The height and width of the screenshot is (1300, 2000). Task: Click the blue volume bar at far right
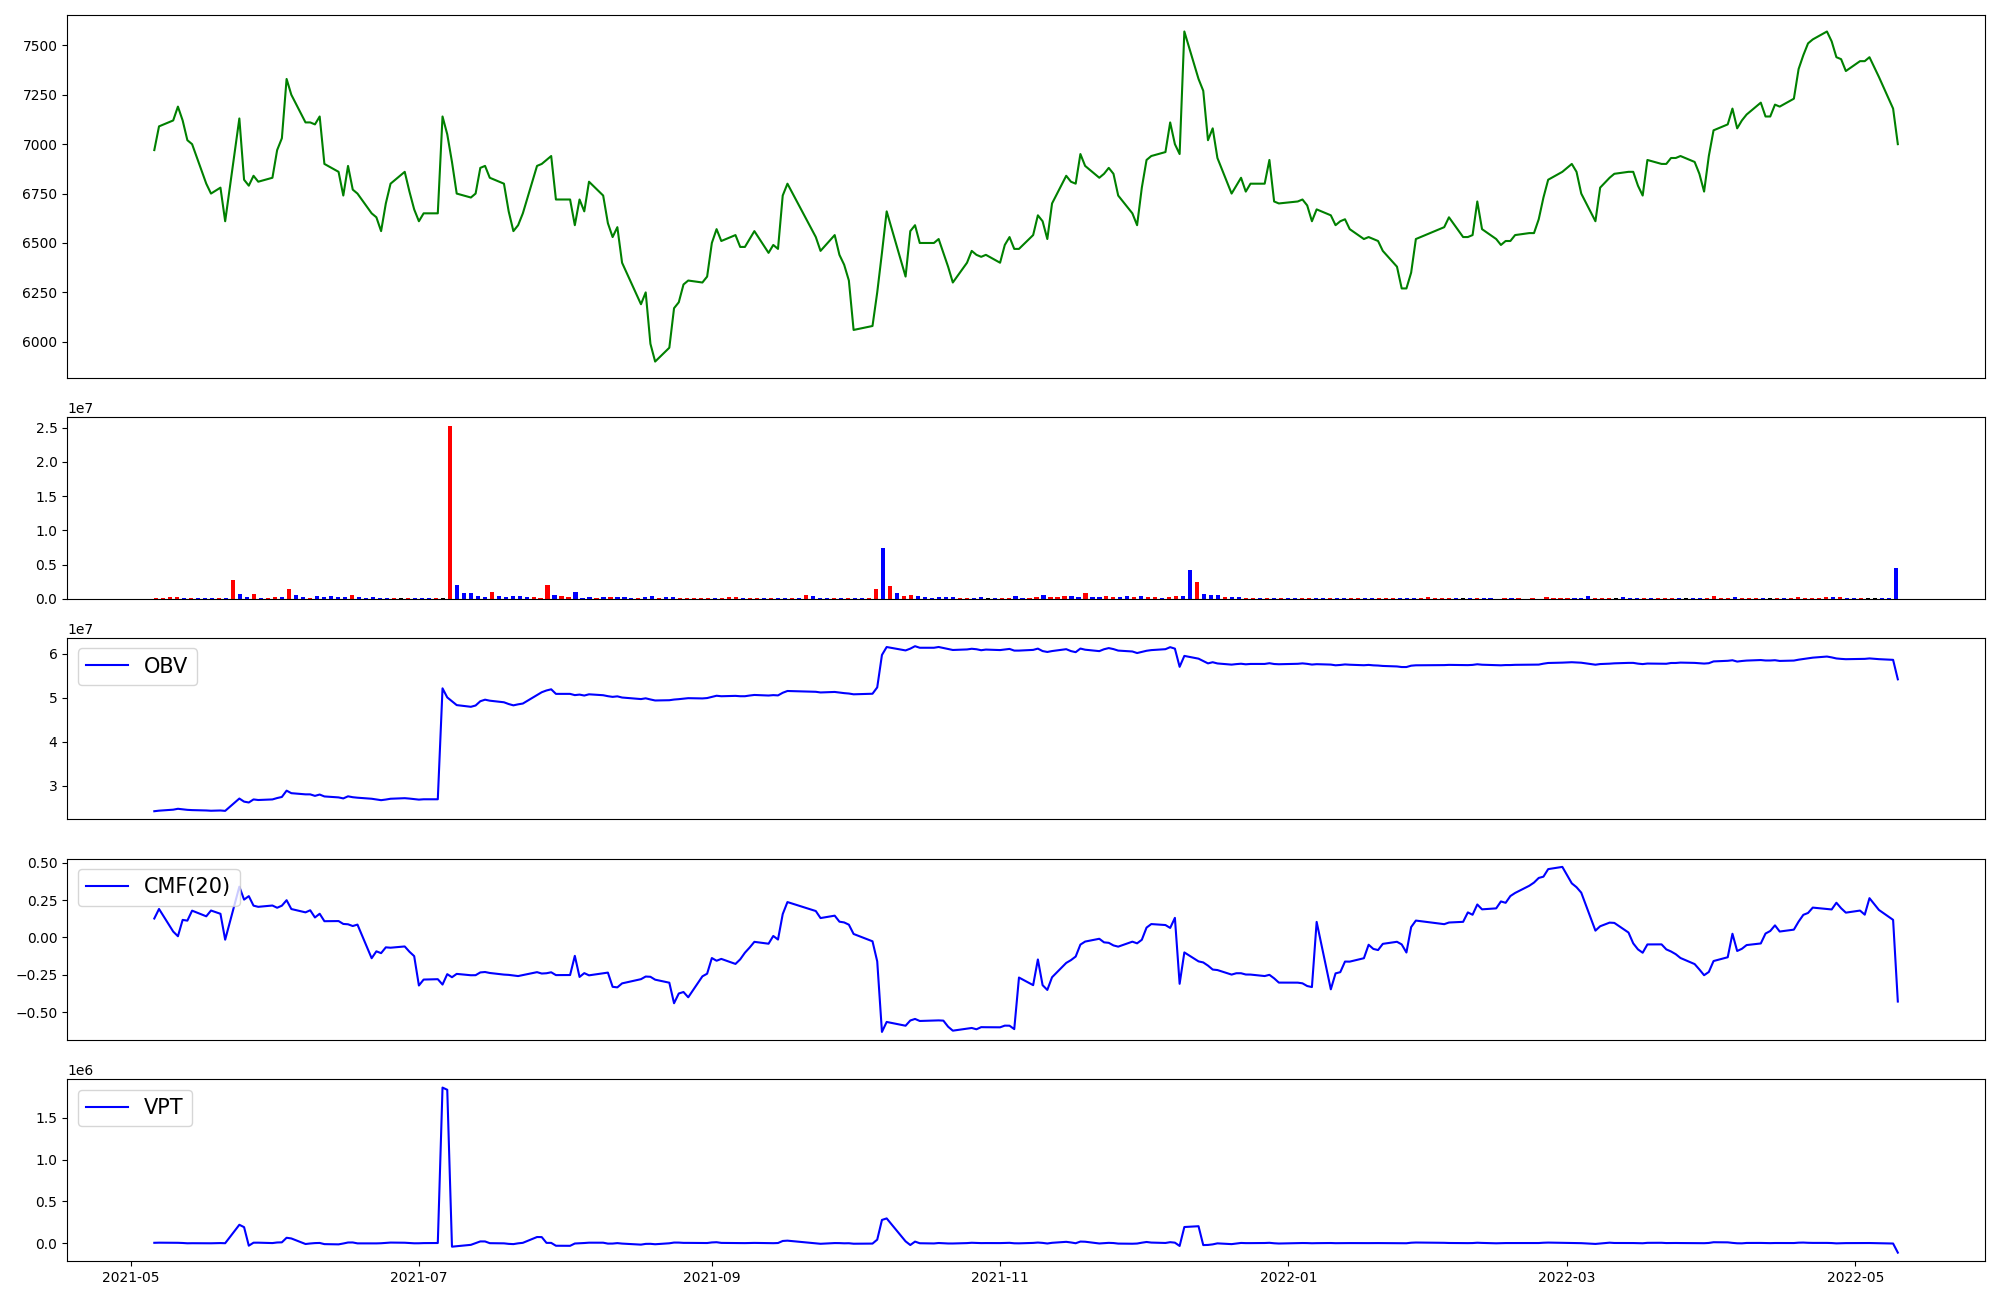click(1896, 583)
